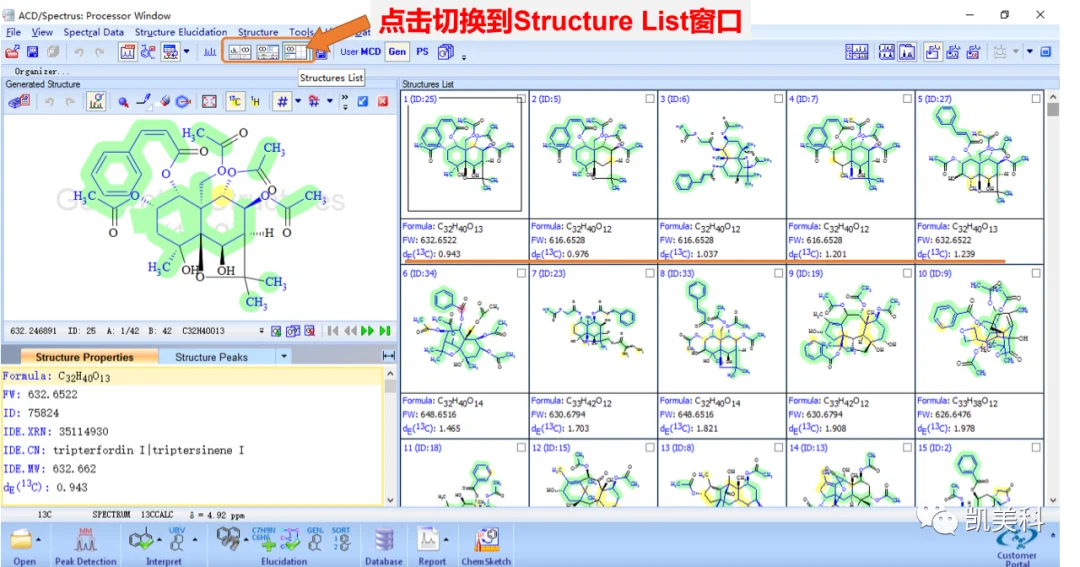The image size is (1080, 567).
Task: Open the File menu
Action: pos(13,32)
